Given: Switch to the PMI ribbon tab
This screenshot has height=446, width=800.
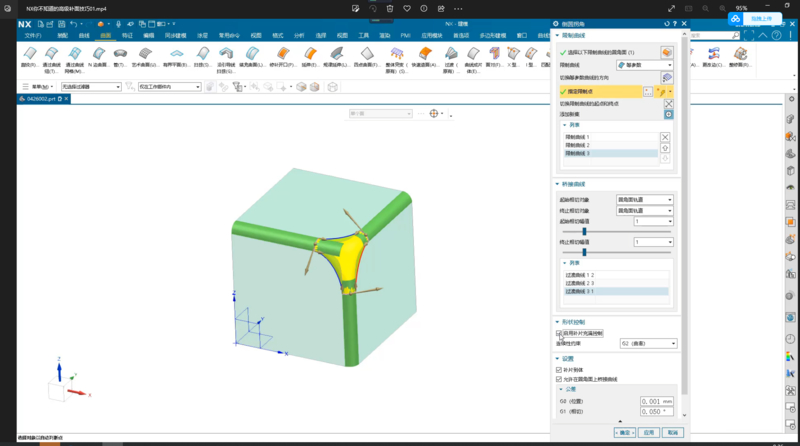Looking at the screenshot, I should tap(406, 35).
